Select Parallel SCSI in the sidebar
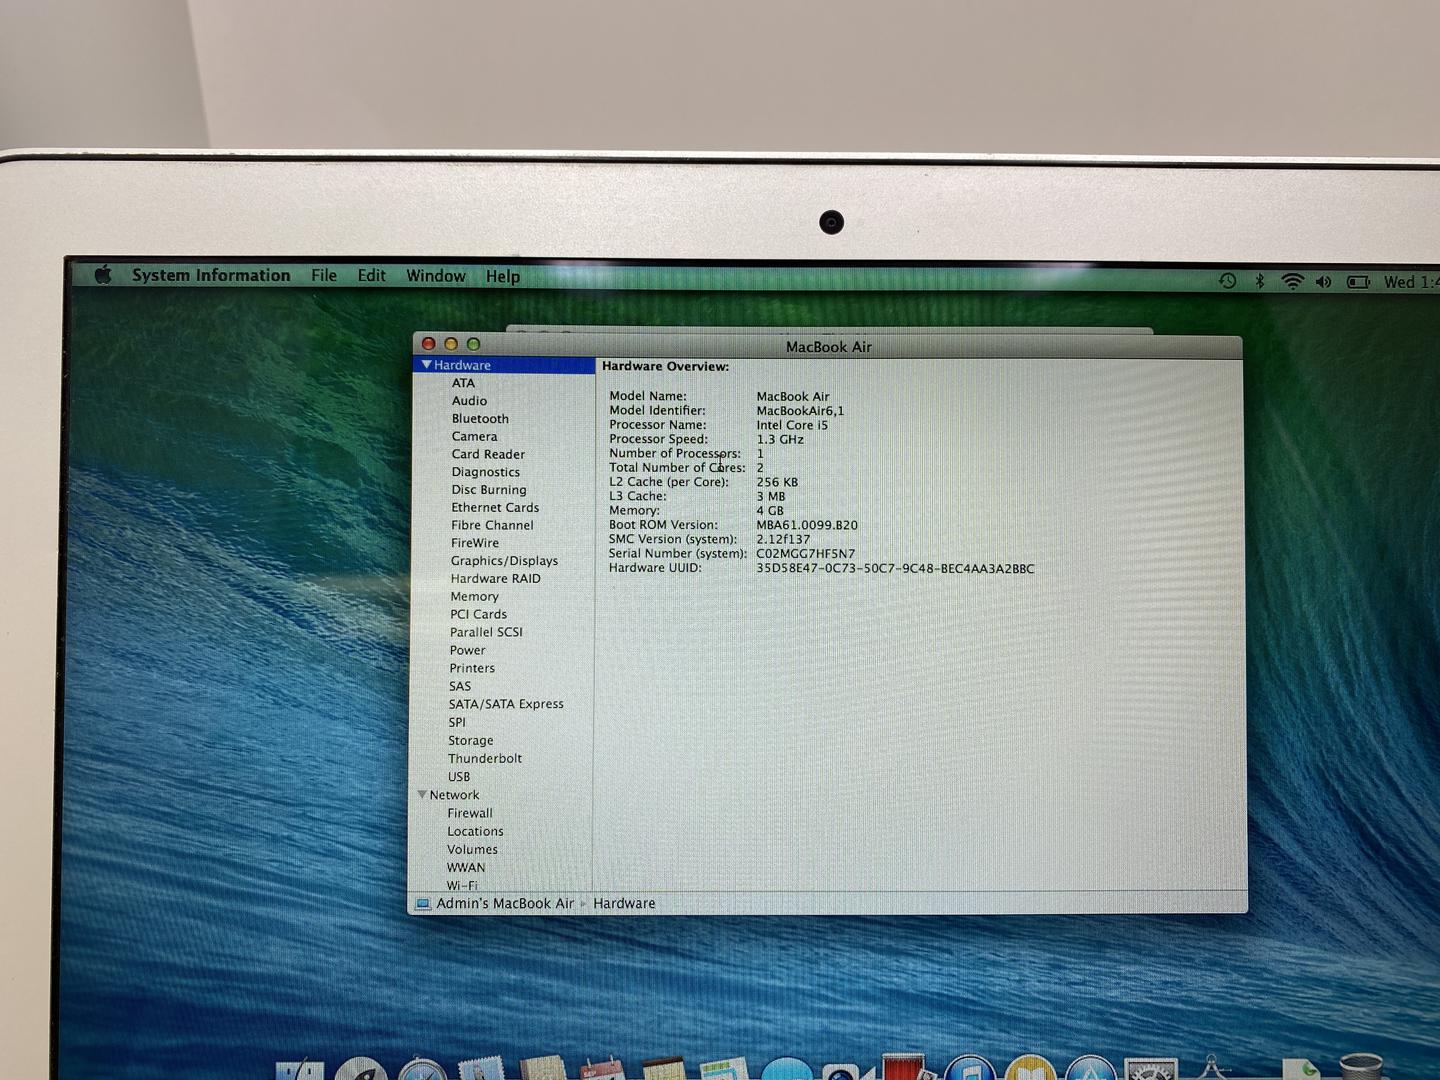Image resolution: width=1440 pixels, height=1080 pixels. [x=486, y=633]
